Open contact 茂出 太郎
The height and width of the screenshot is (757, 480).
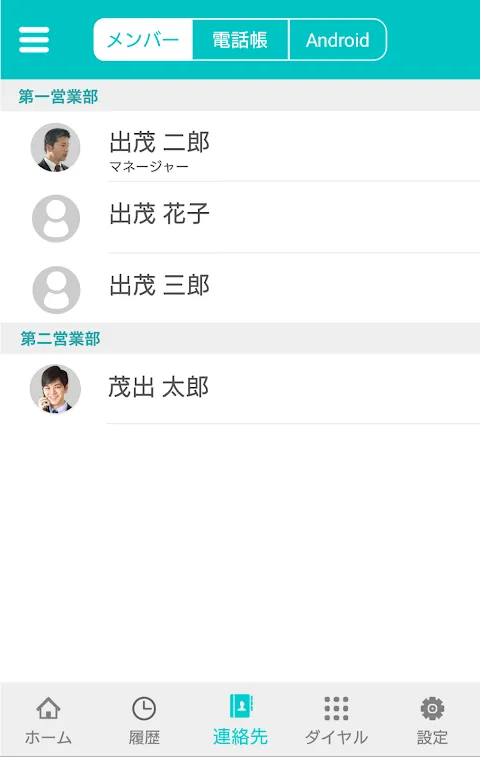tap(240, 389)
